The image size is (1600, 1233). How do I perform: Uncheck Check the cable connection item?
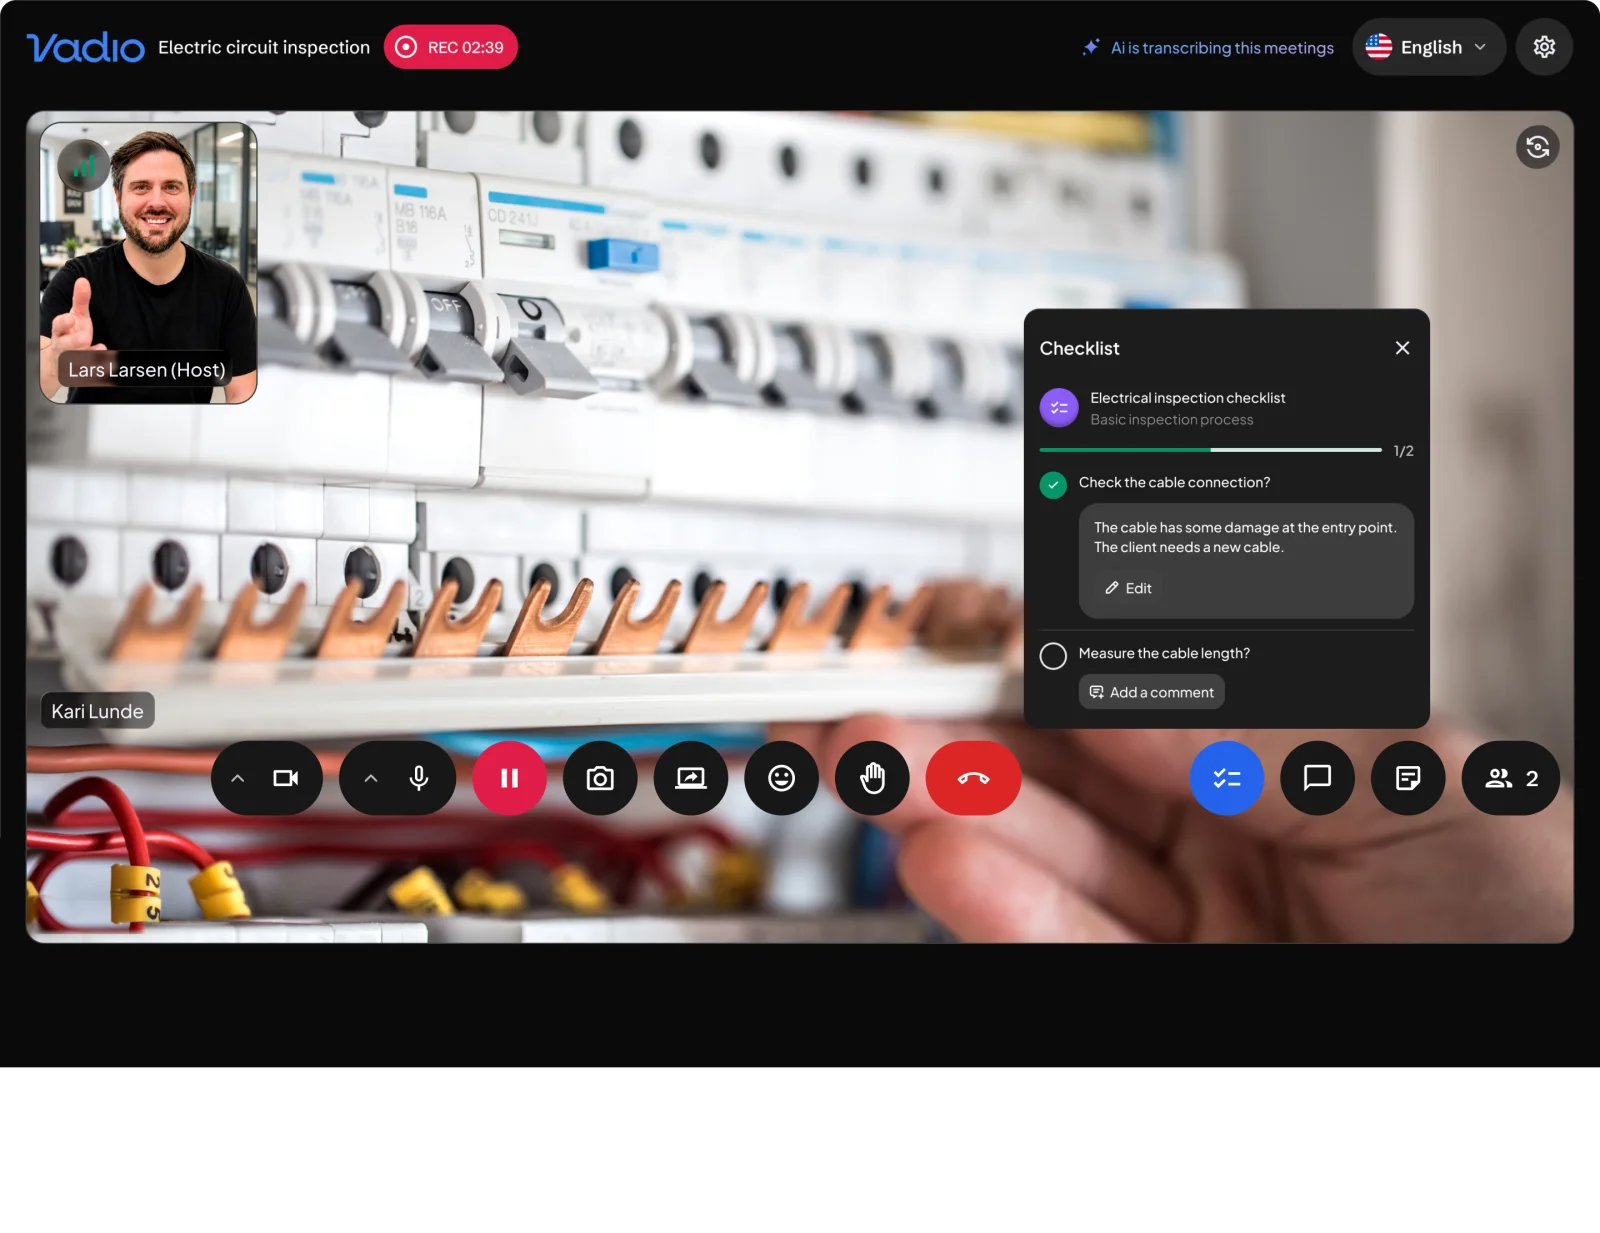point(1053,485)
